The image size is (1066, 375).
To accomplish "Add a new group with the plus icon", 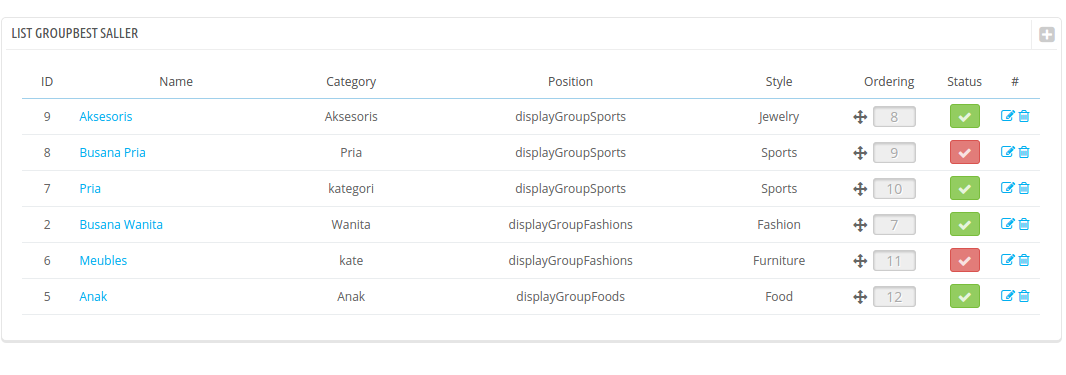I will click(1047, 34).
